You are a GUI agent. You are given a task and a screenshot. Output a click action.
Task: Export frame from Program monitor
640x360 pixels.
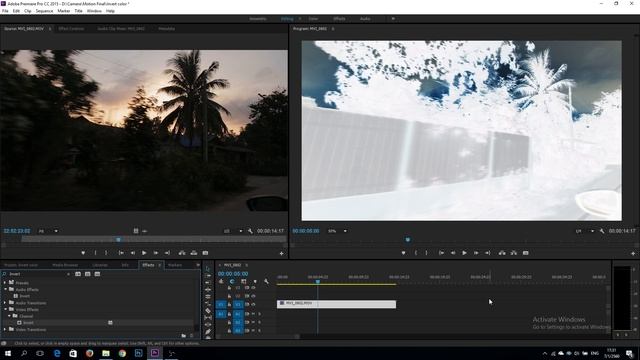click(x=526, y=253)
